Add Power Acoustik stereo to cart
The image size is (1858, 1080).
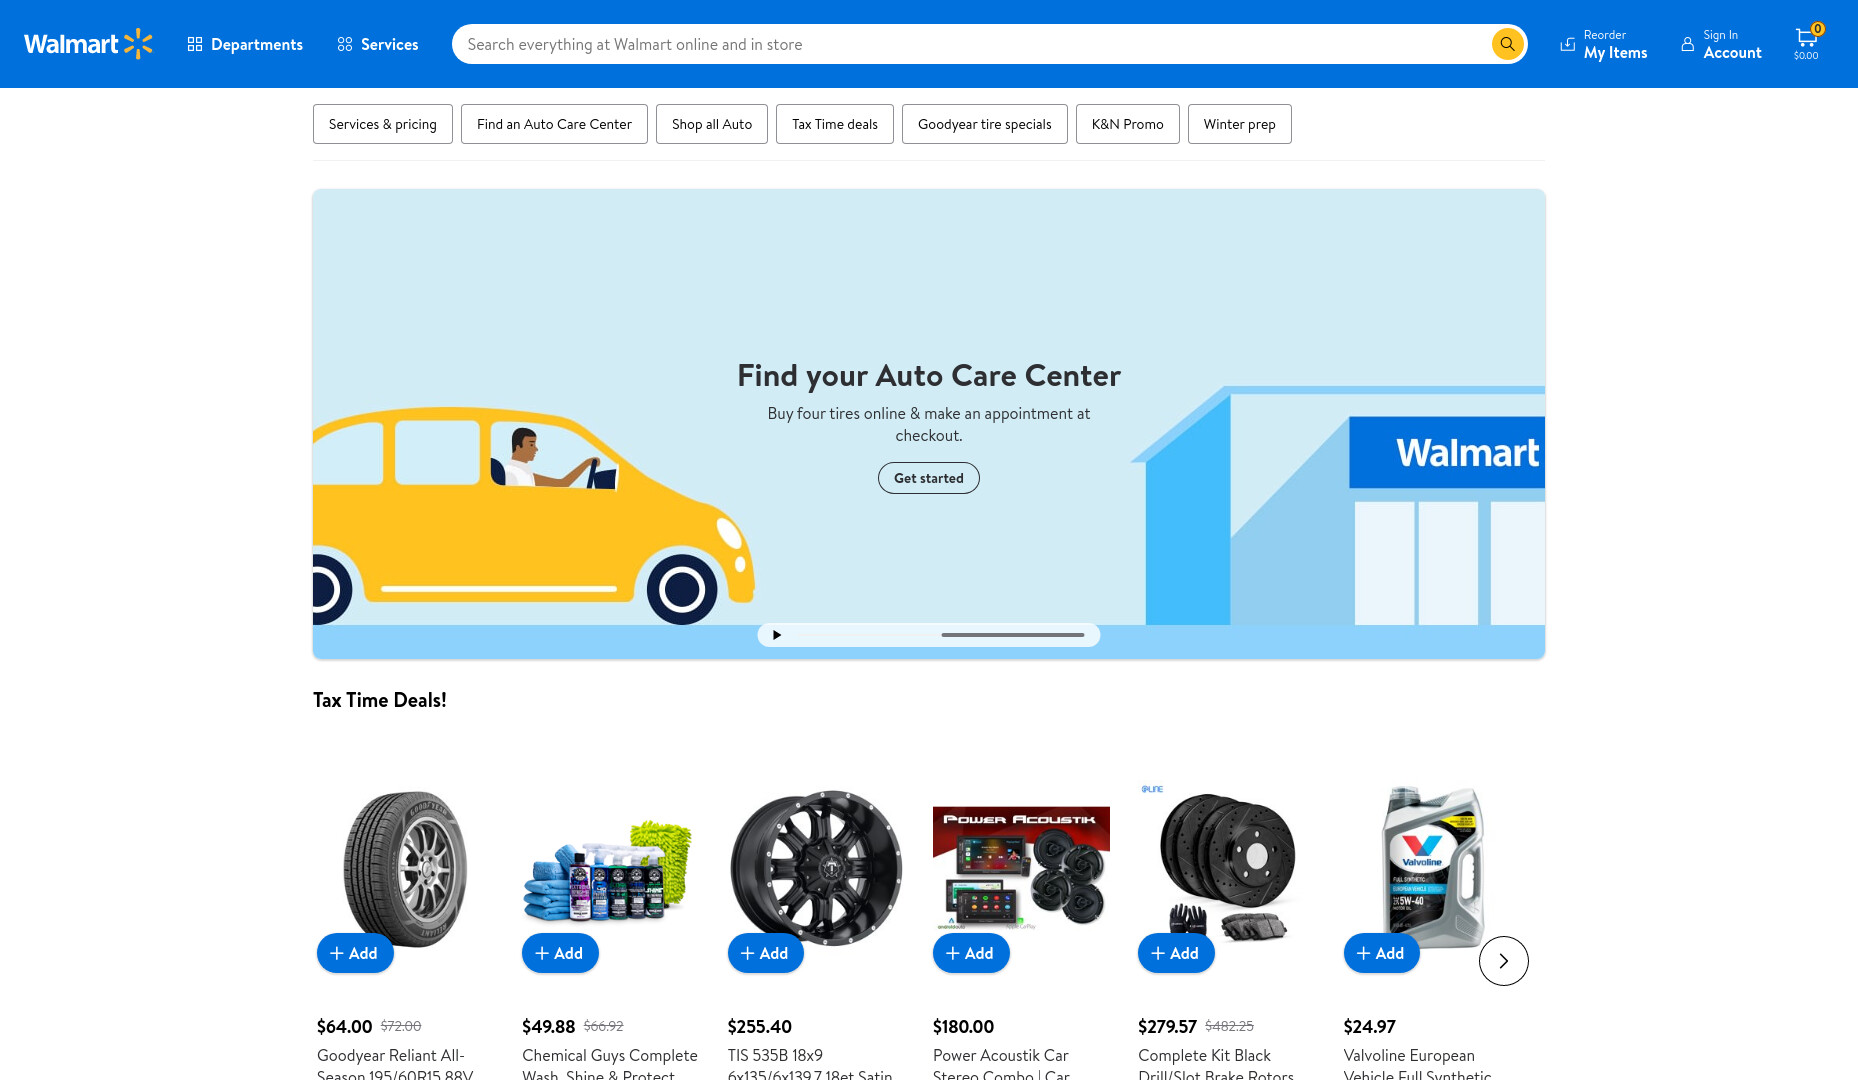point(971,953)
